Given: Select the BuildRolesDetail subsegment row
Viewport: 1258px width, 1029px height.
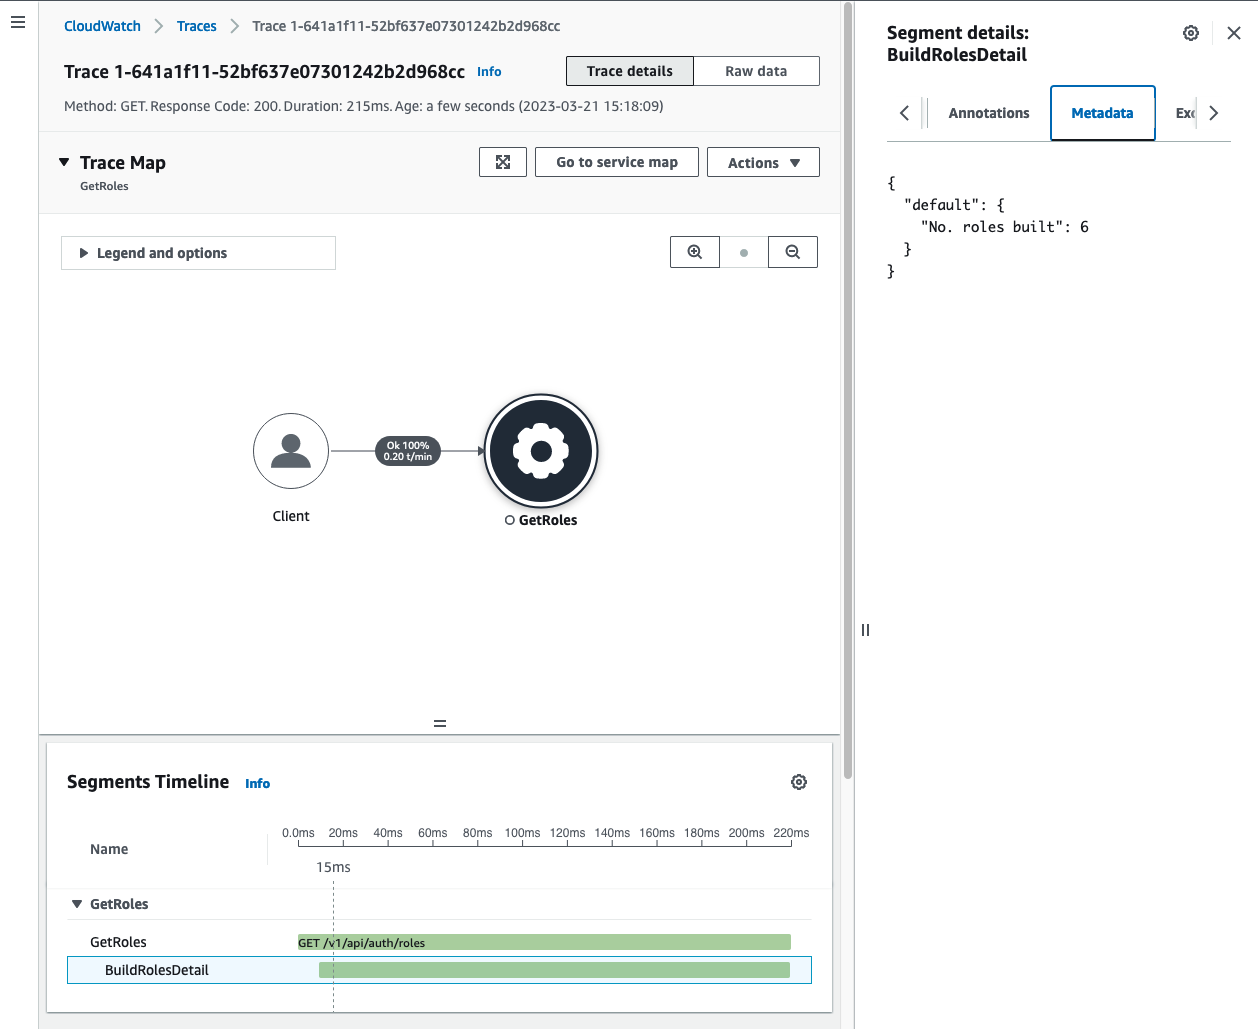Looking at the screenshot, I should (x=440, y=970).
